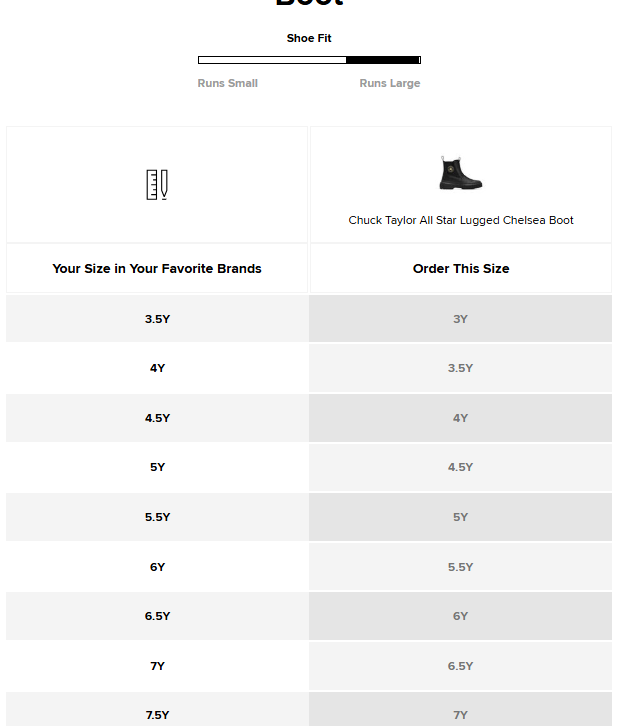Select the 6Y favorite brand size row
This screenshot has width=627, height=726.
[x=157, y=567]
